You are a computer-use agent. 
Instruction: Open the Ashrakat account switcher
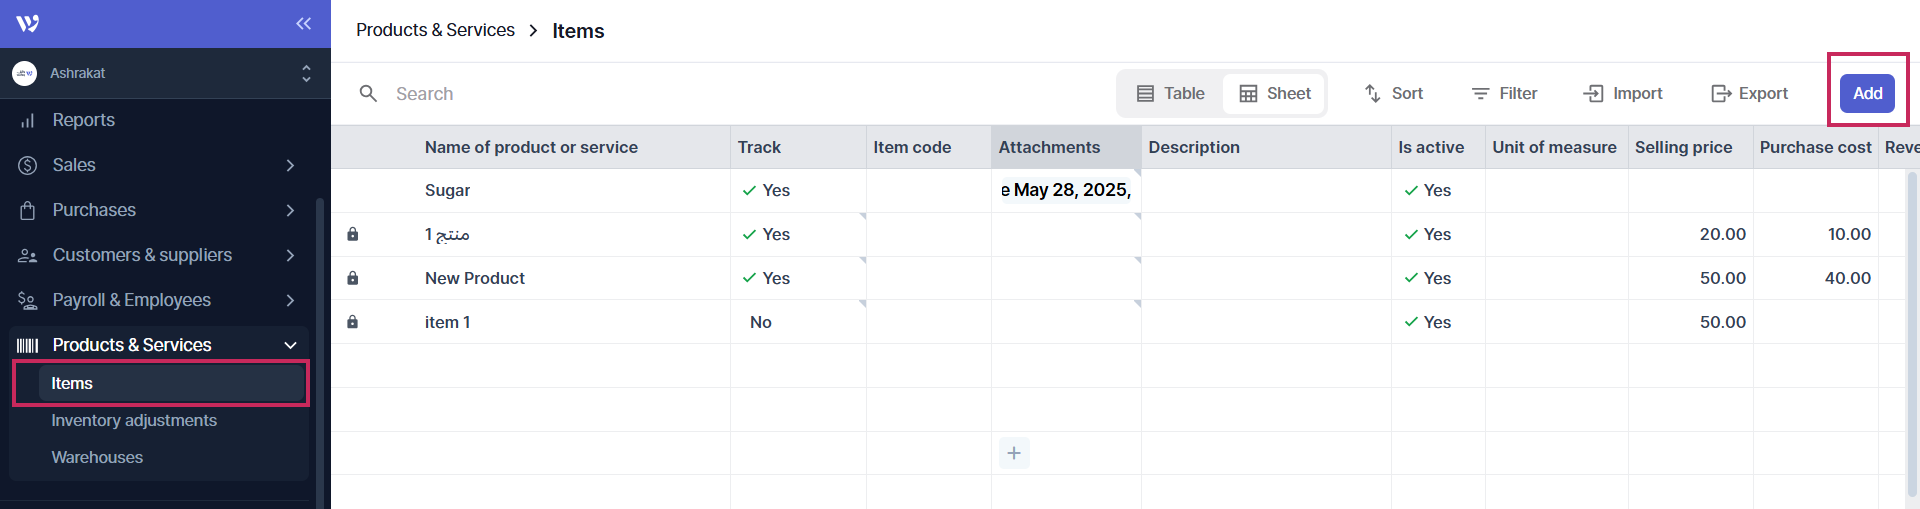[306, 73]
